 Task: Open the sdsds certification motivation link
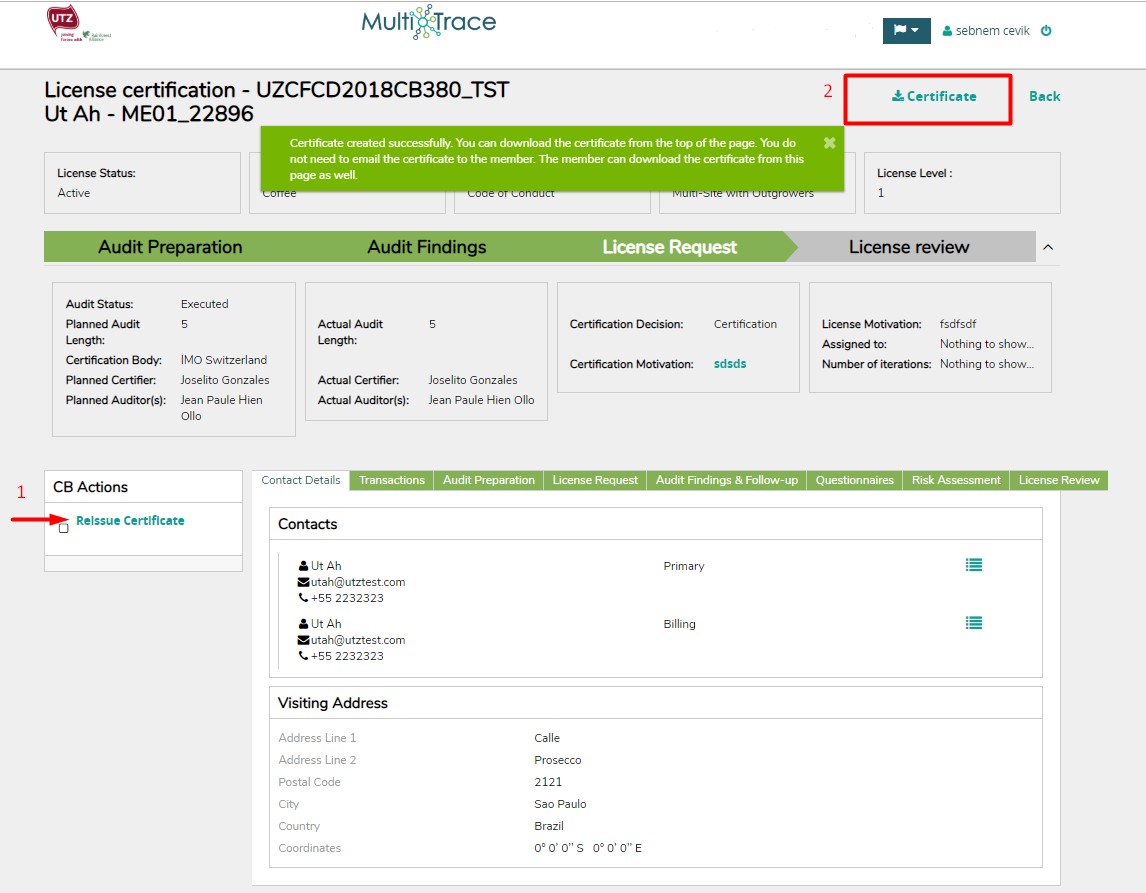729,364
